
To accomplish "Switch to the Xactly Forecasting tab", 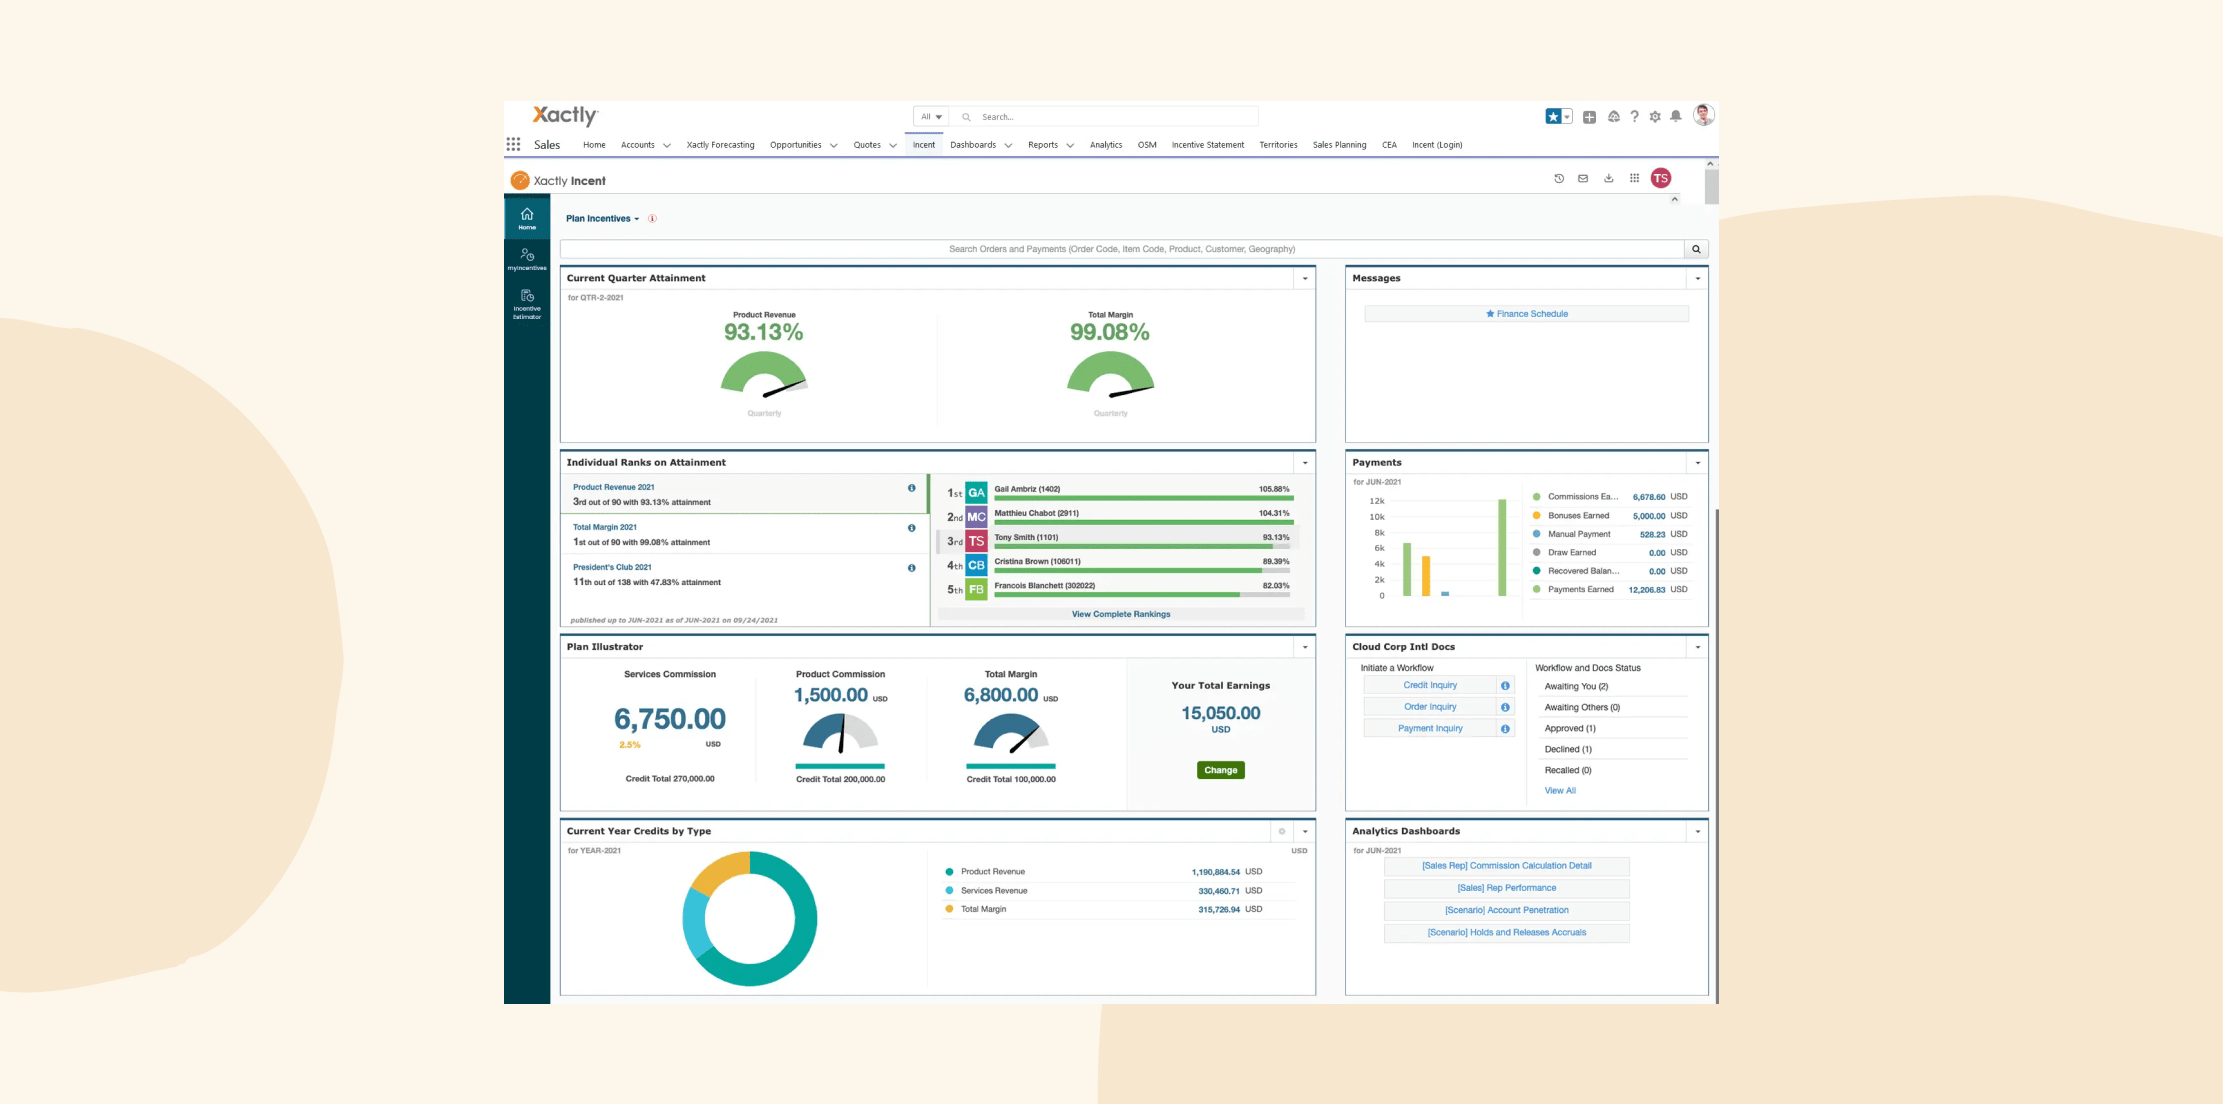I will coord(720,145).
